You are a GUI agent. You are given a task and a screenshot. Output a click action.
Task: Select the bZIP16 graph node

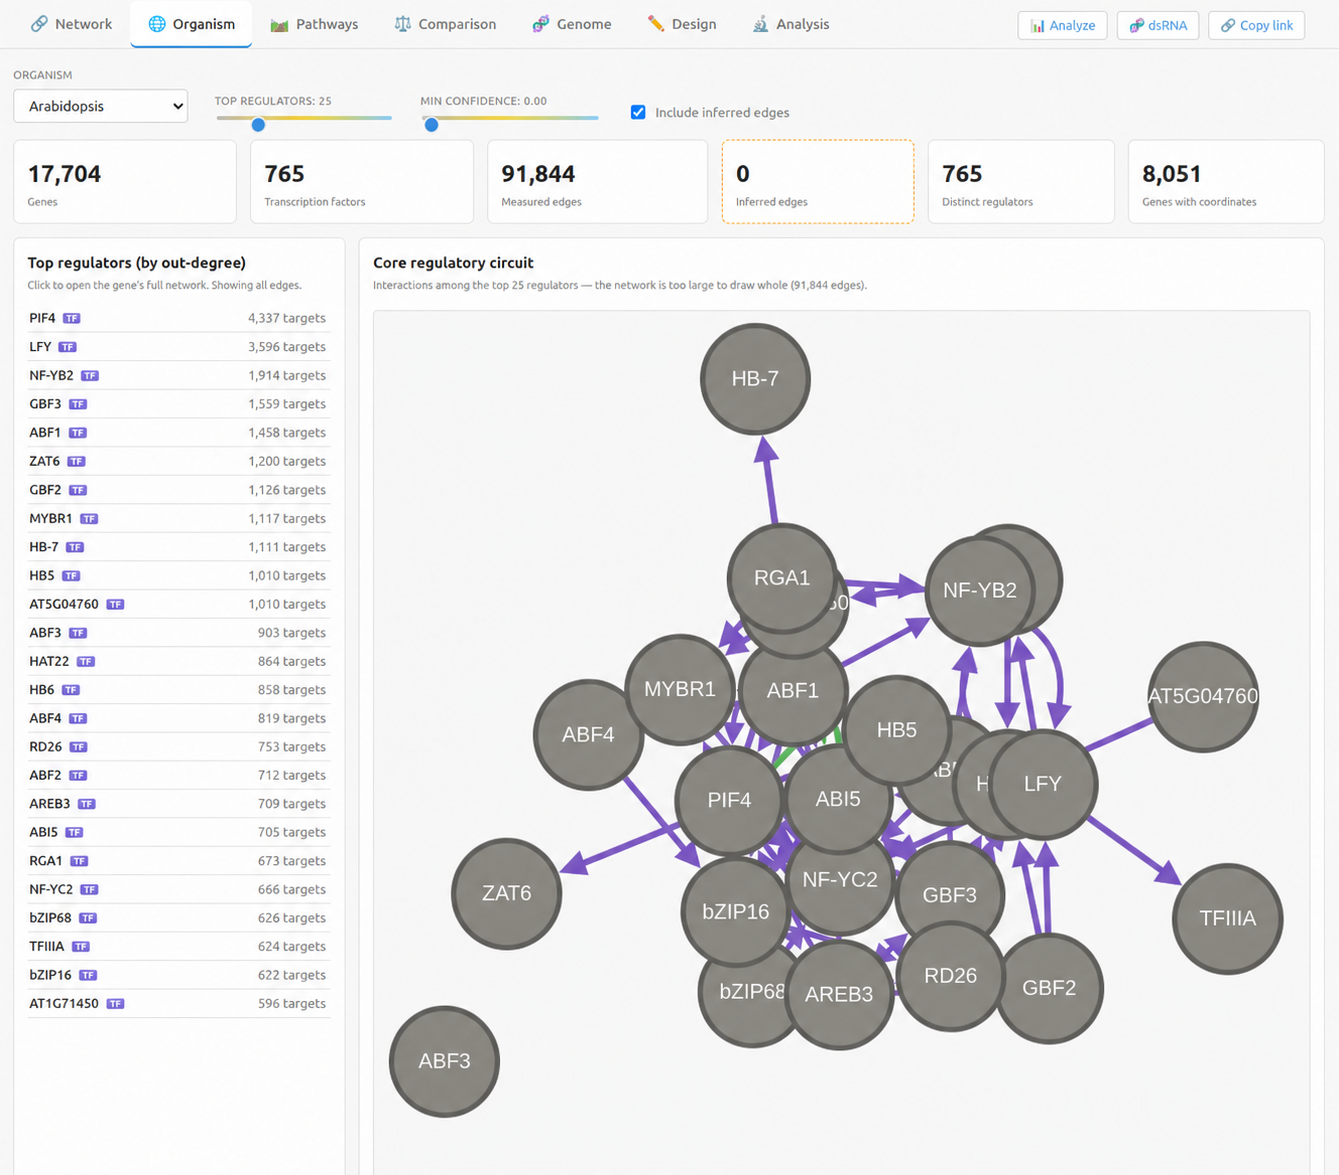pyautogui.click(x=736, y=911)
